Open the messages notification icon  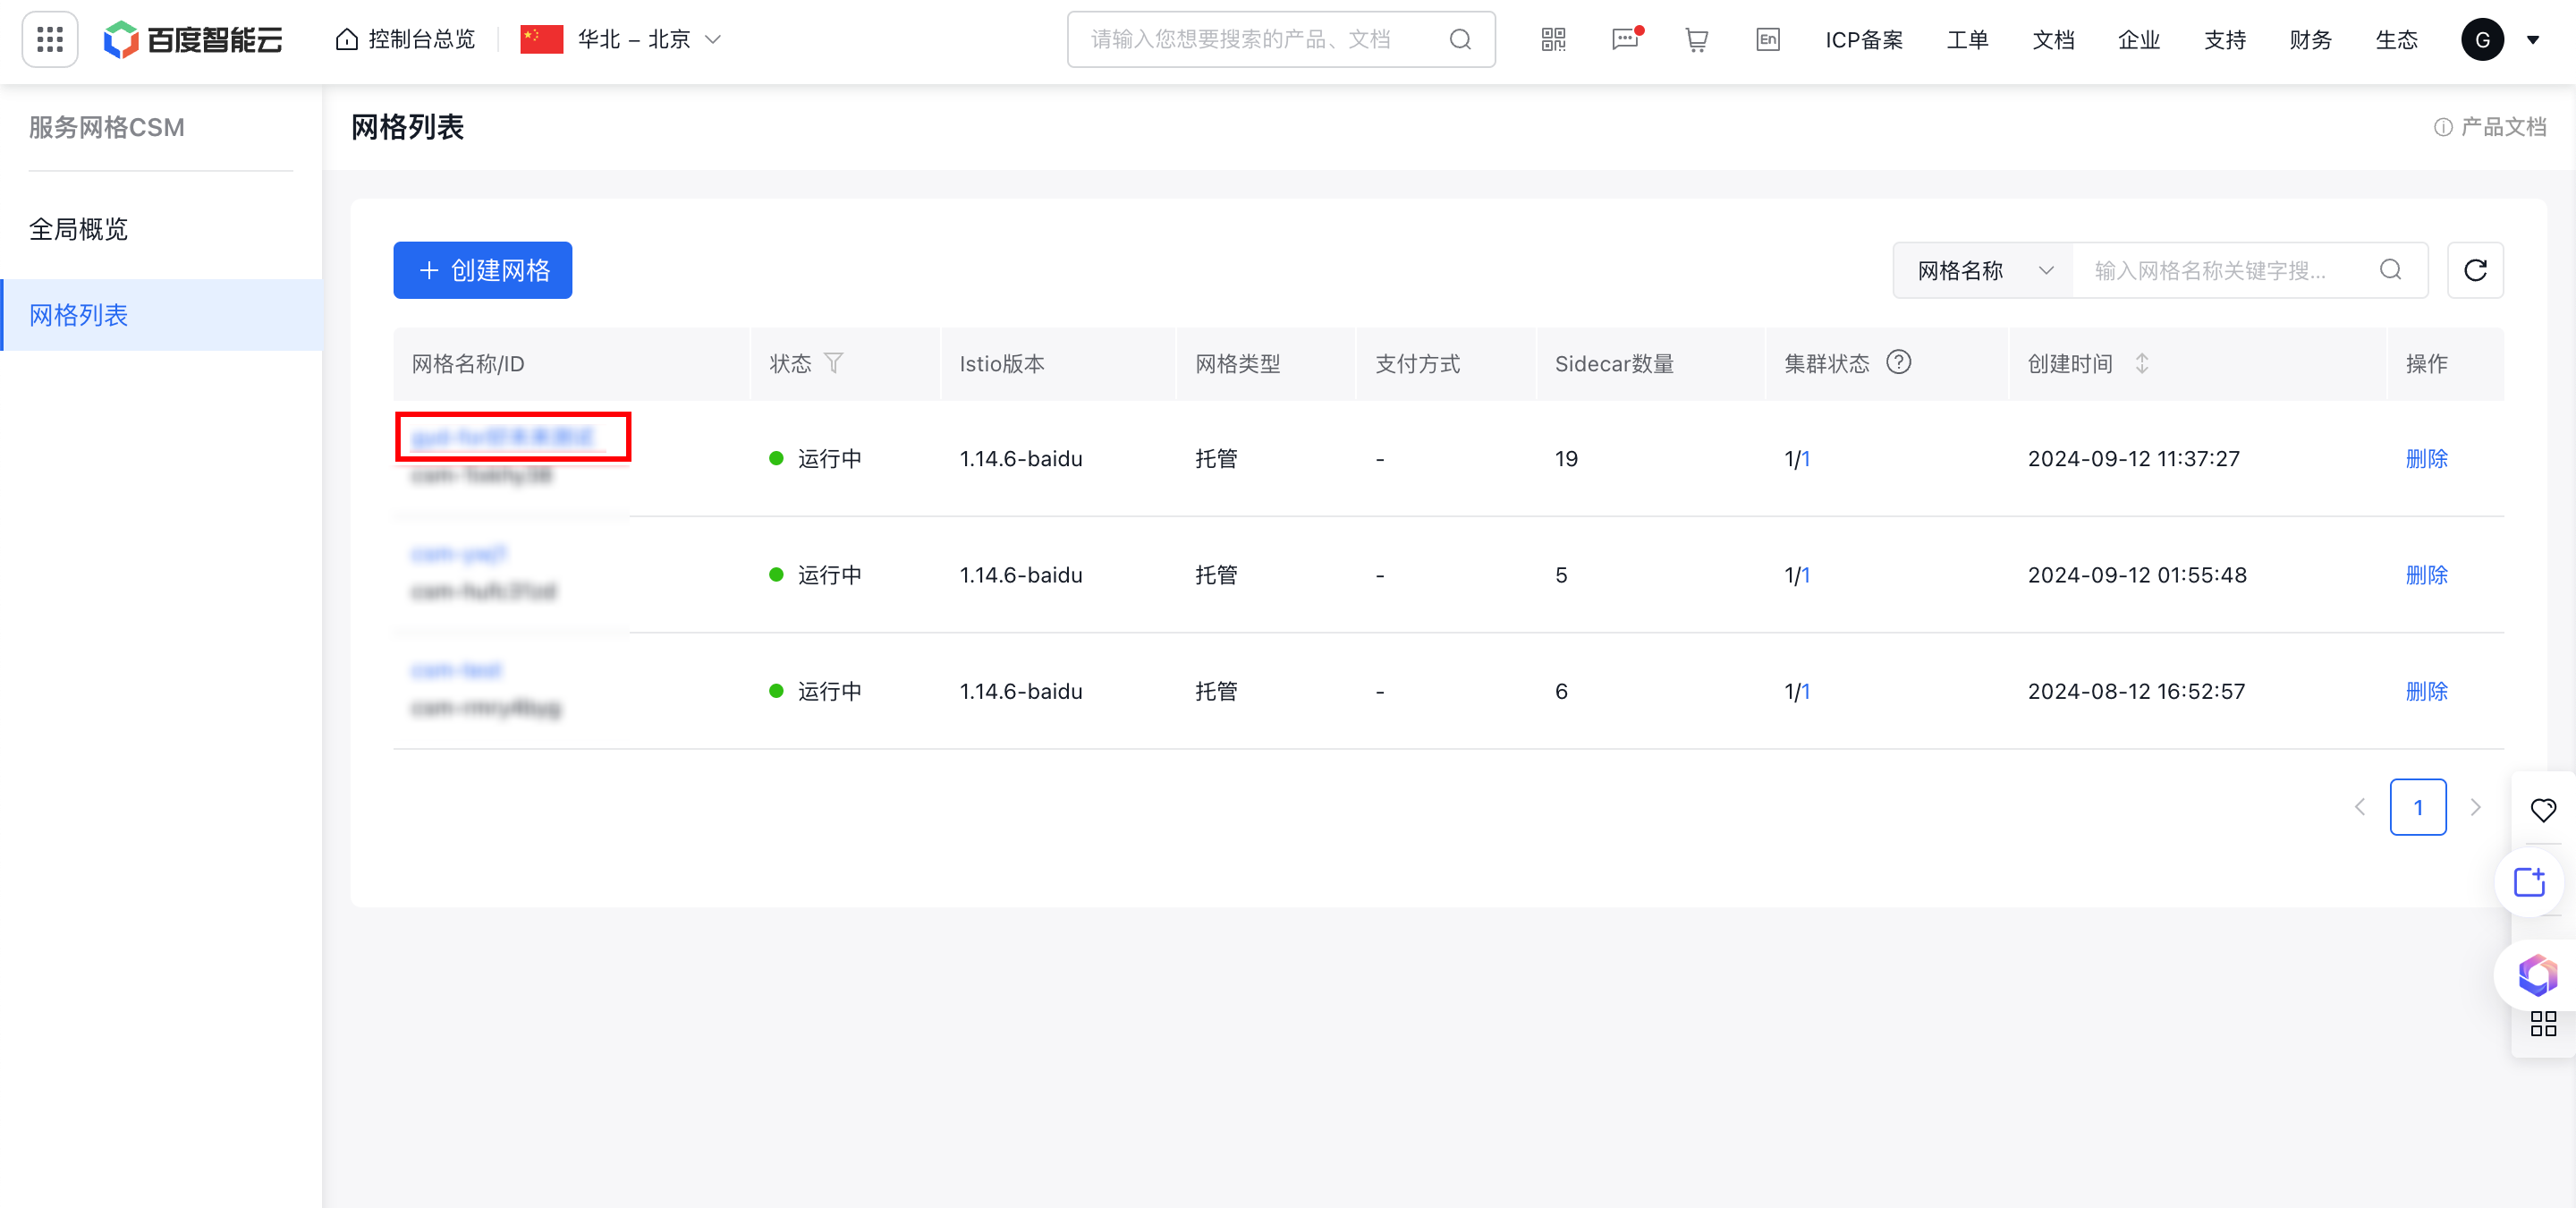click(x=1625, y=40)
